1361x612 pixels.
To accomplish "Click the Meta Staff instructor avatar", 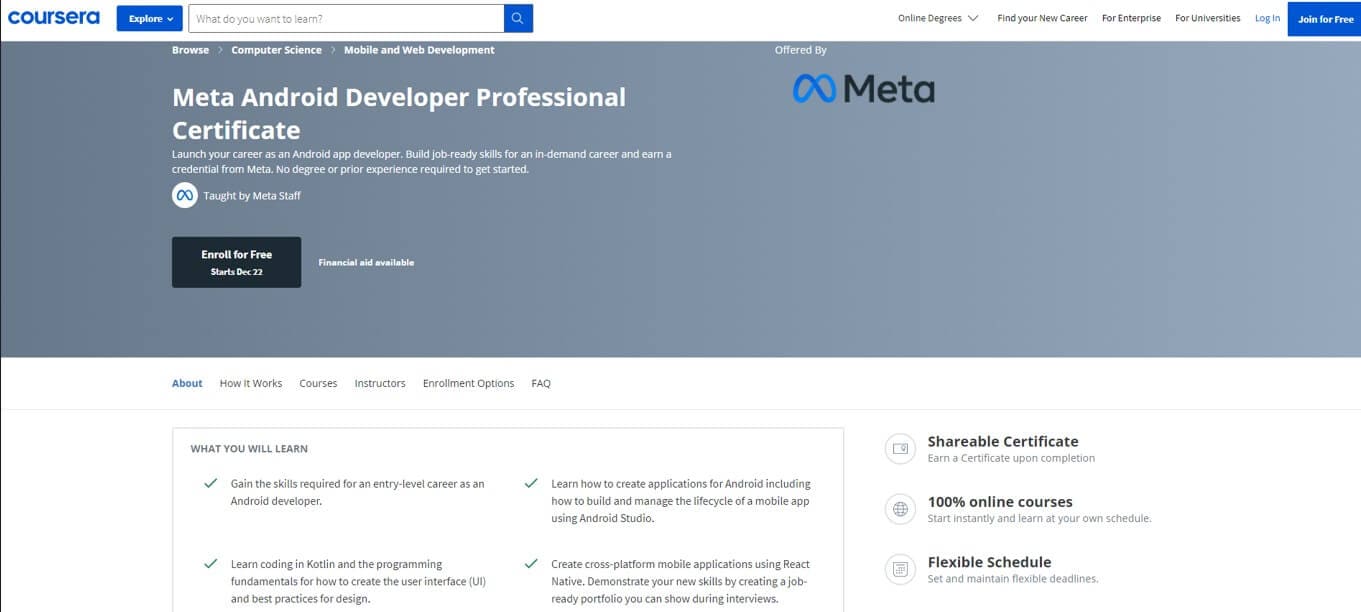I will click(x=184, y=196).
